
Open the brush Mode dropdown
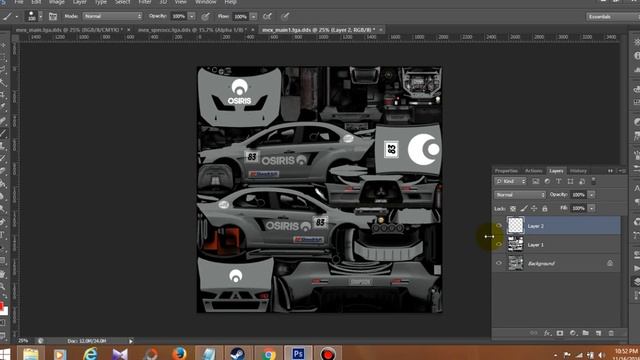tap(112, 16)
